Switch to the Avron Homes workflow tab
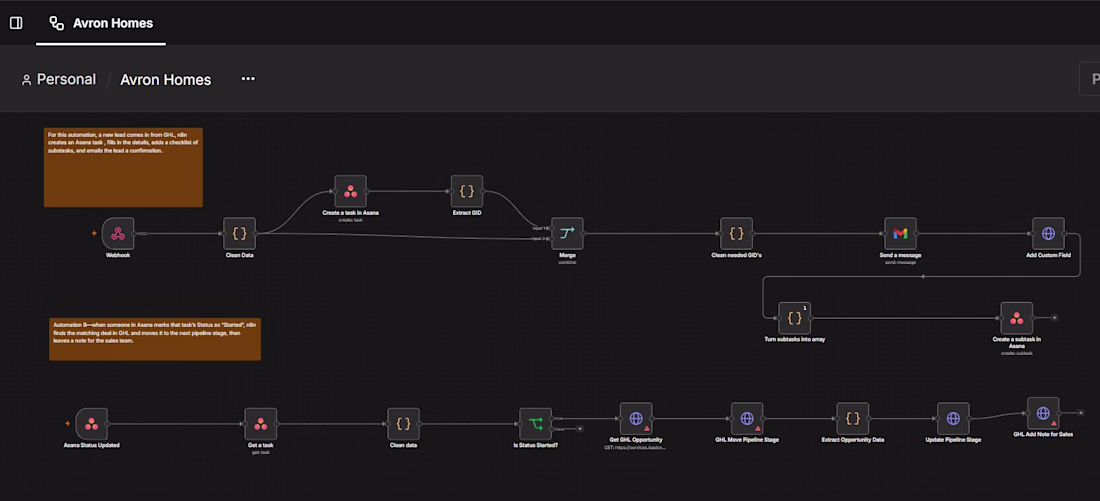Viewport: 1100px width, 501px height. pos(101,23)
